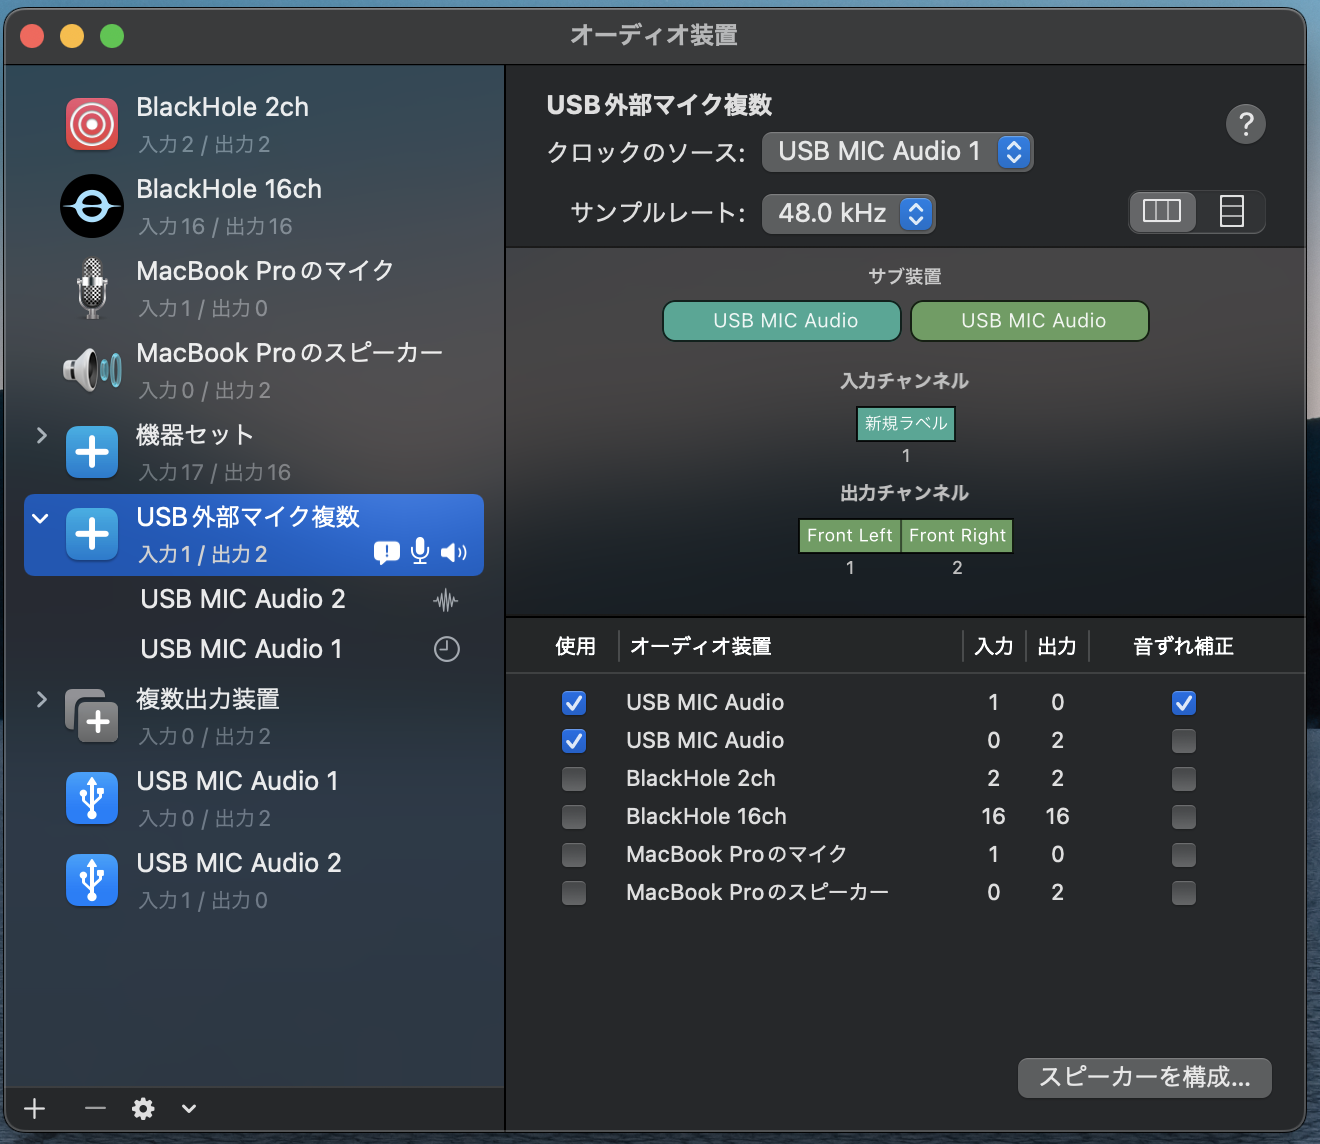Click the オーディオ装置 column header
This screenshot has width=1320, height=1144.
coord(700,646)
